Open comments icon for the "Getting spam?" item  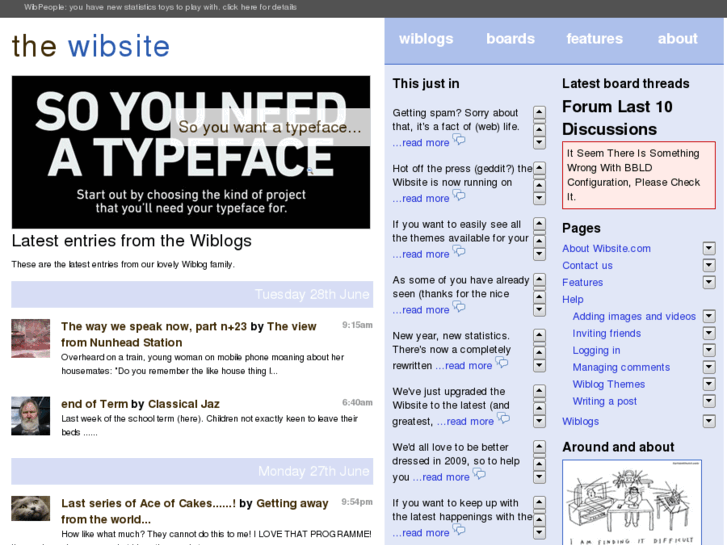(459, 140)
